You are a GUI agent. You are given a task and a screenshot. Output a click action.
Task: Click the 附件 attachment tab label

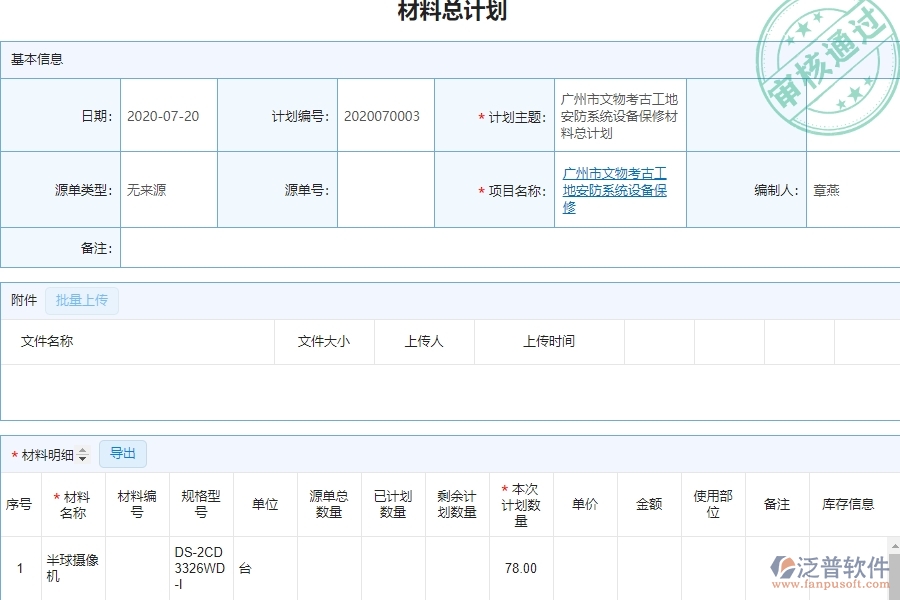click(x=23, y=300)
